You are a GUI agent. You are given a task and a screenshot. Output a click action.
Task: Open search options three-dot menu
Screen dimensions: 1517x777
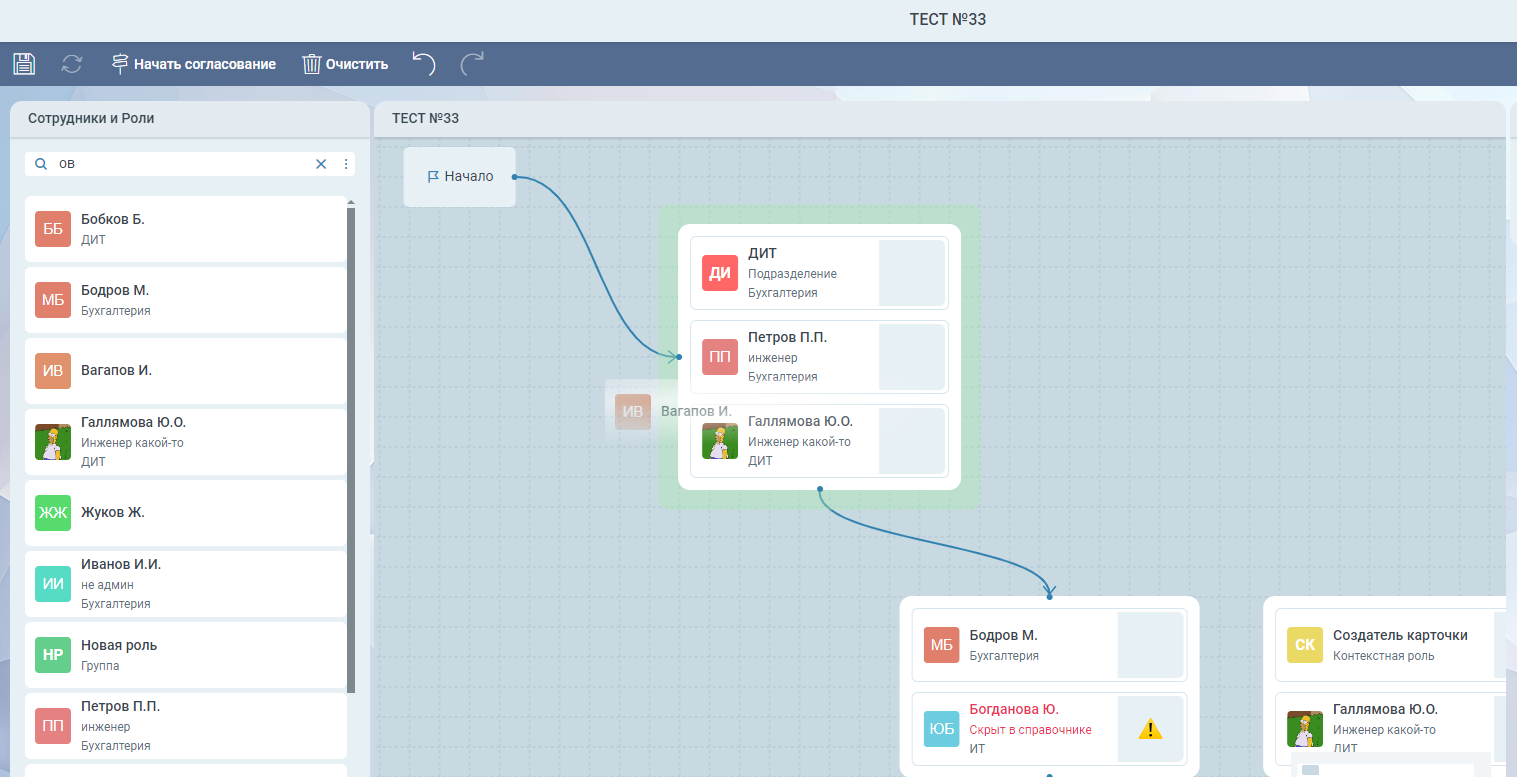[346, 164]
